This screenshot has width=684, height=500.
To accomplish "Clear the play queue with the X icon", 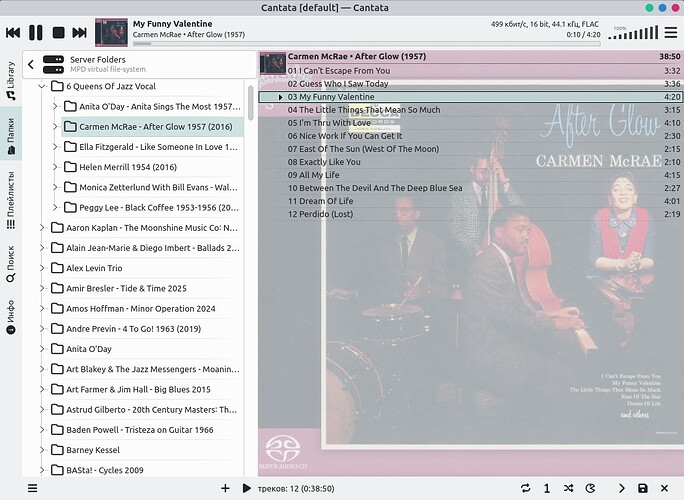I will click(664, 488).
